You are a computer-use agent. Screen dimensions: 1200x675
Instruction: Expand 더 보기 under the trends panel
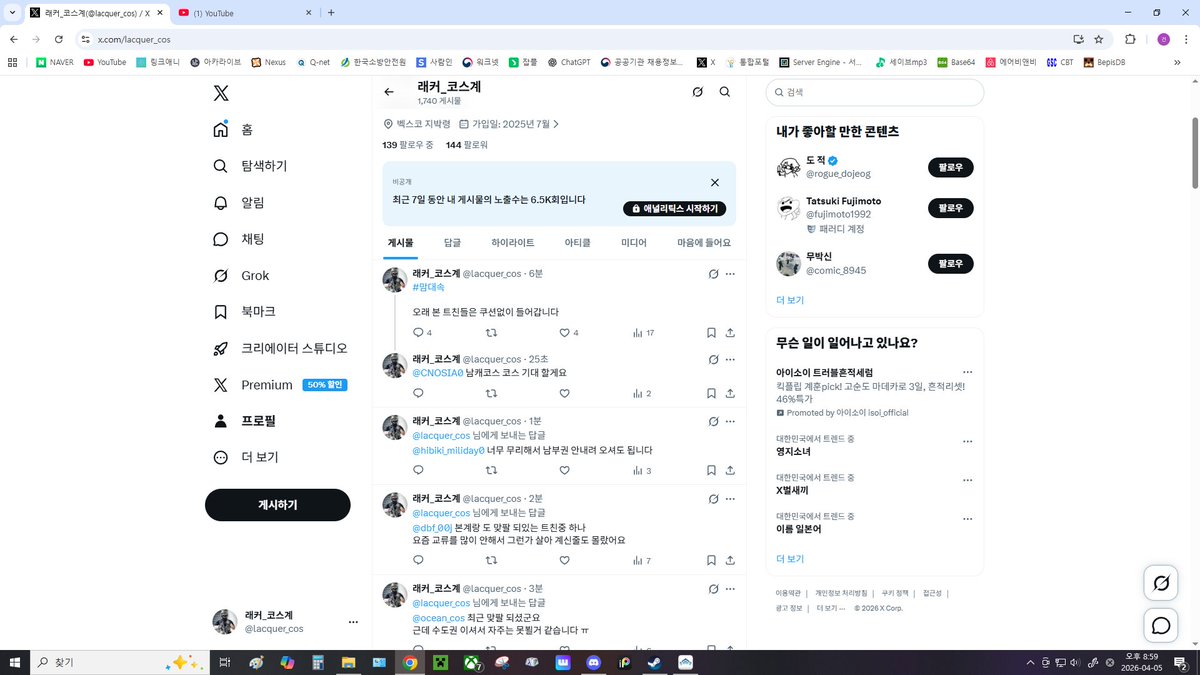point(790,559)
